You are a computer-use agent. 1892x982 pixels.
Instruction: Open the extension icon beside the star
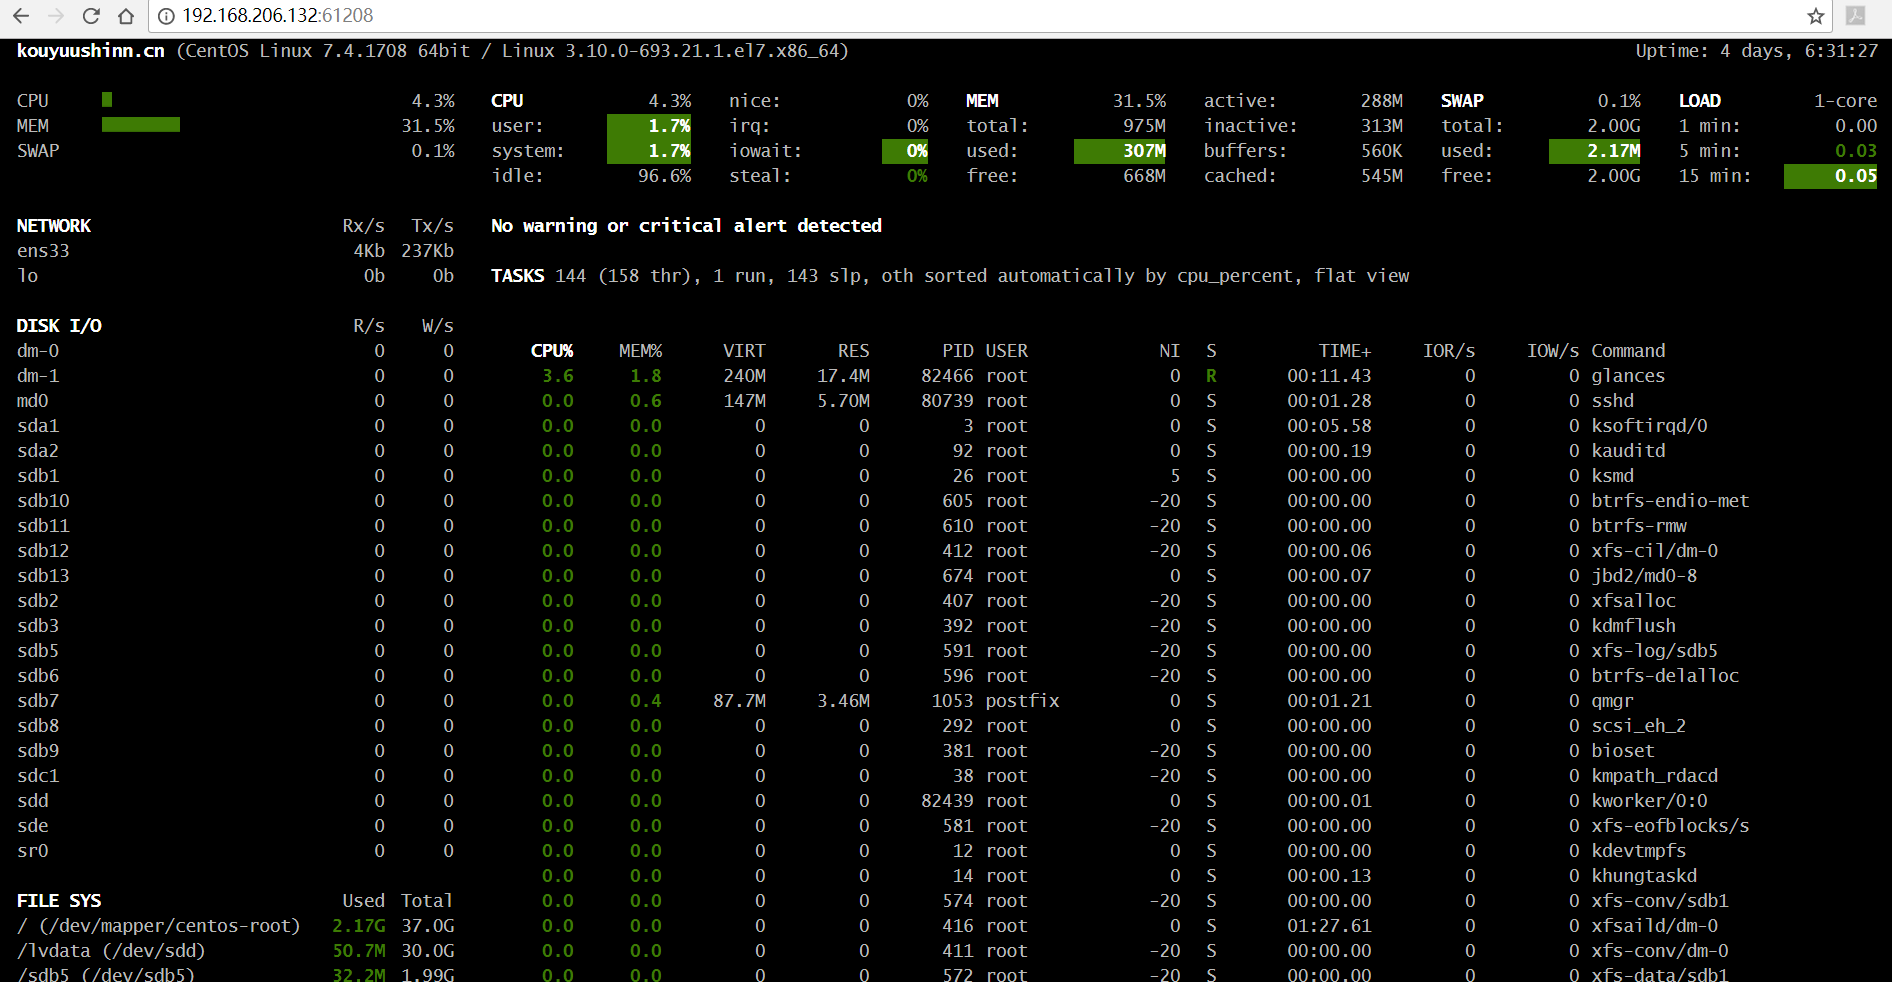click(1855, 16)
